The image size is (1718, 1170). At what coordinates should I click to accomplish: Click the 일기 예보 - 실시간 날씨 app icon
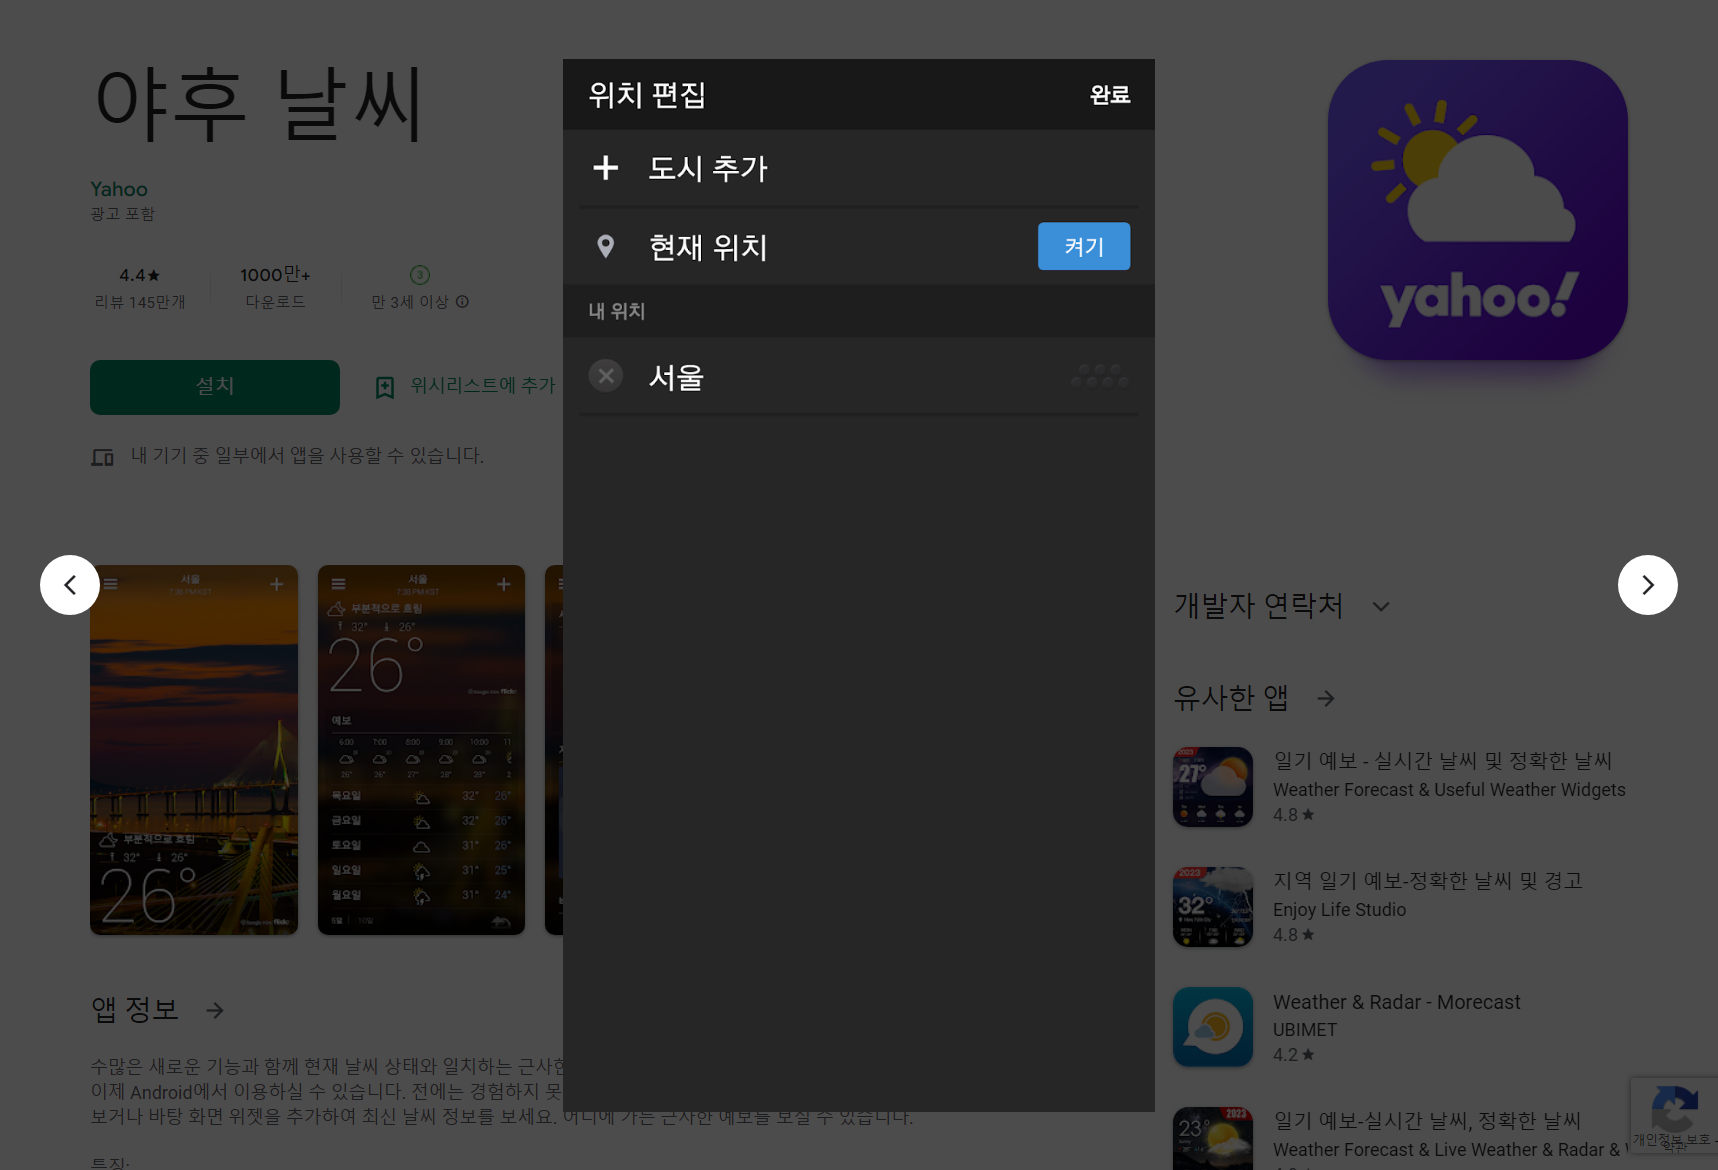(x=1213, y=787)
